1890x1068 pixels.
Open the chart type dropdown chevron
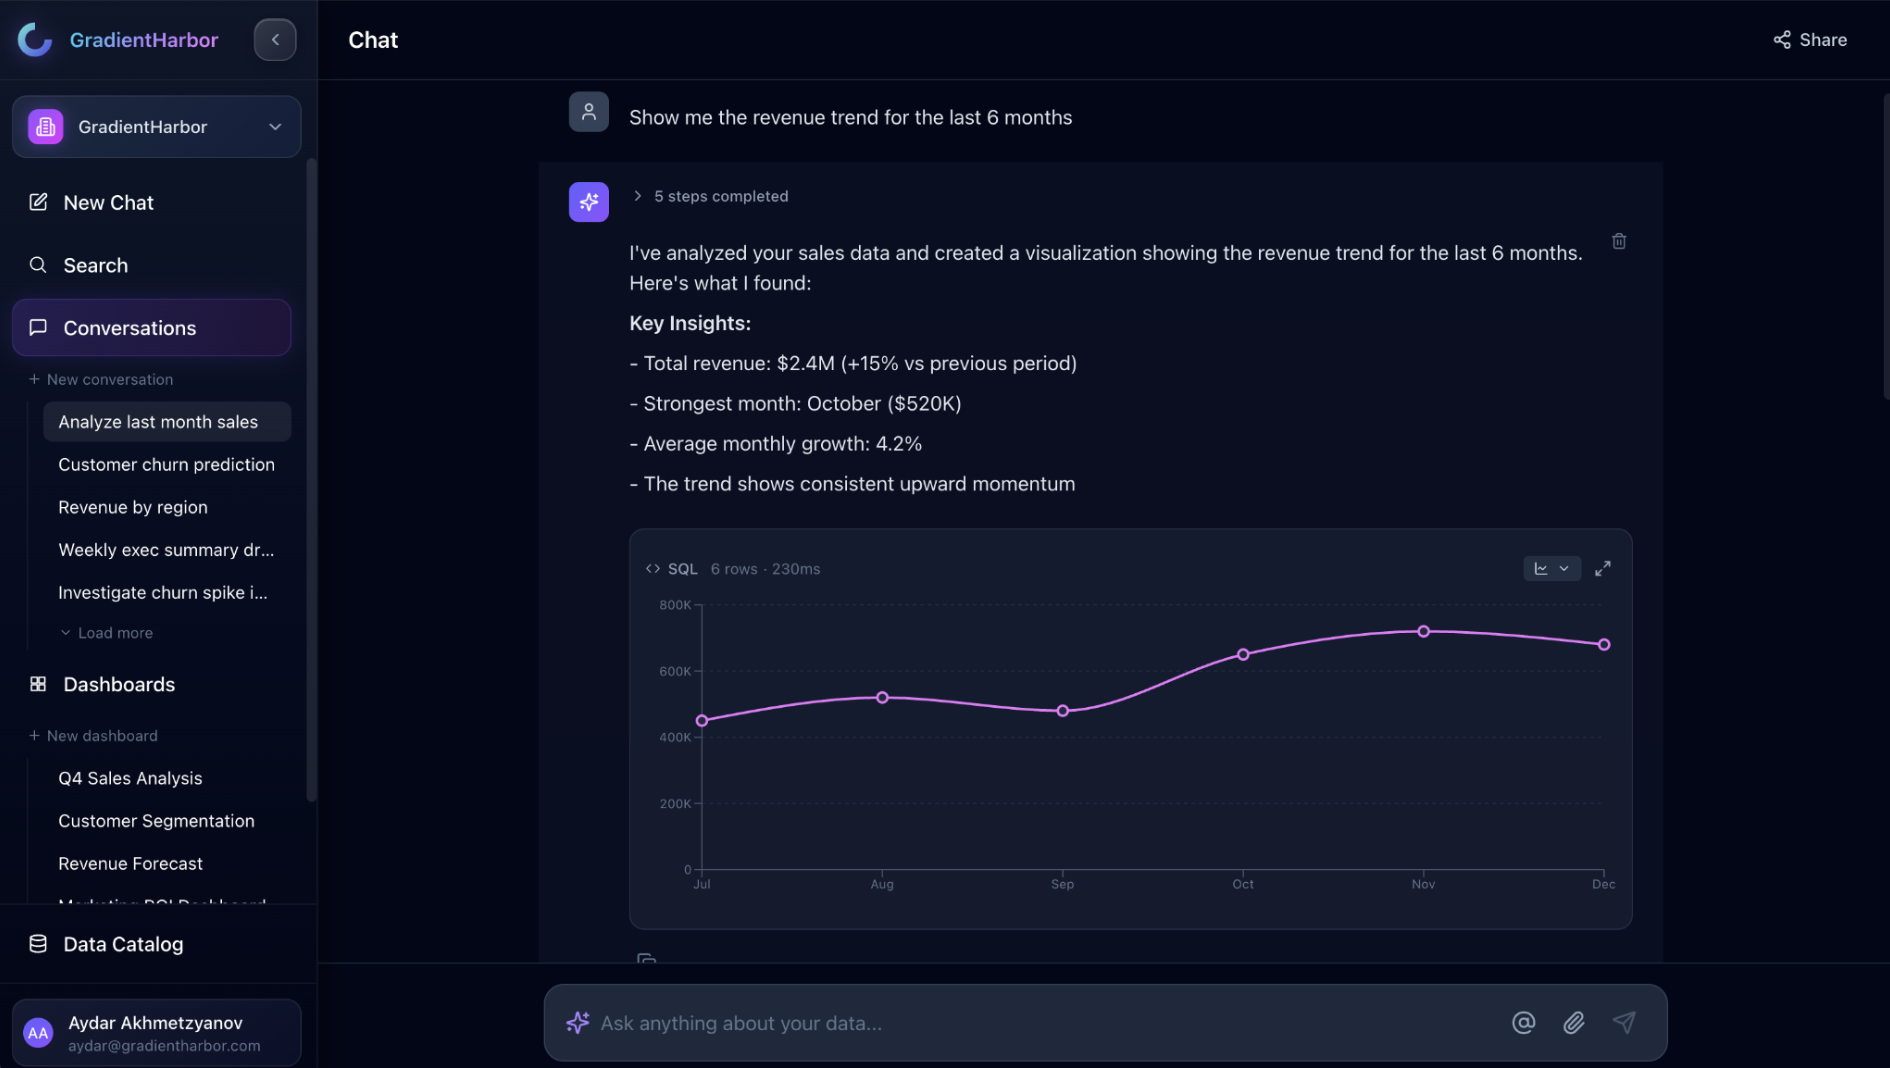(x=1564, y=568)
